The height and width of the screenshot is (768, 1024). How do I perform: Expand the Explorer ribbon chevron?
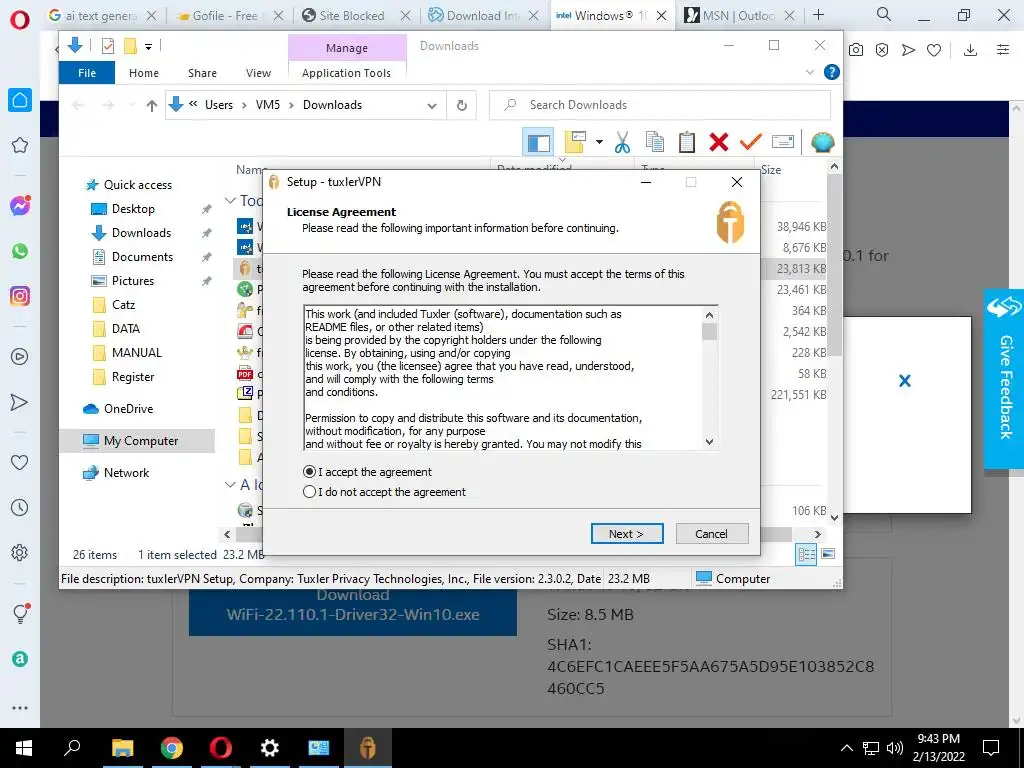[810, 72]
